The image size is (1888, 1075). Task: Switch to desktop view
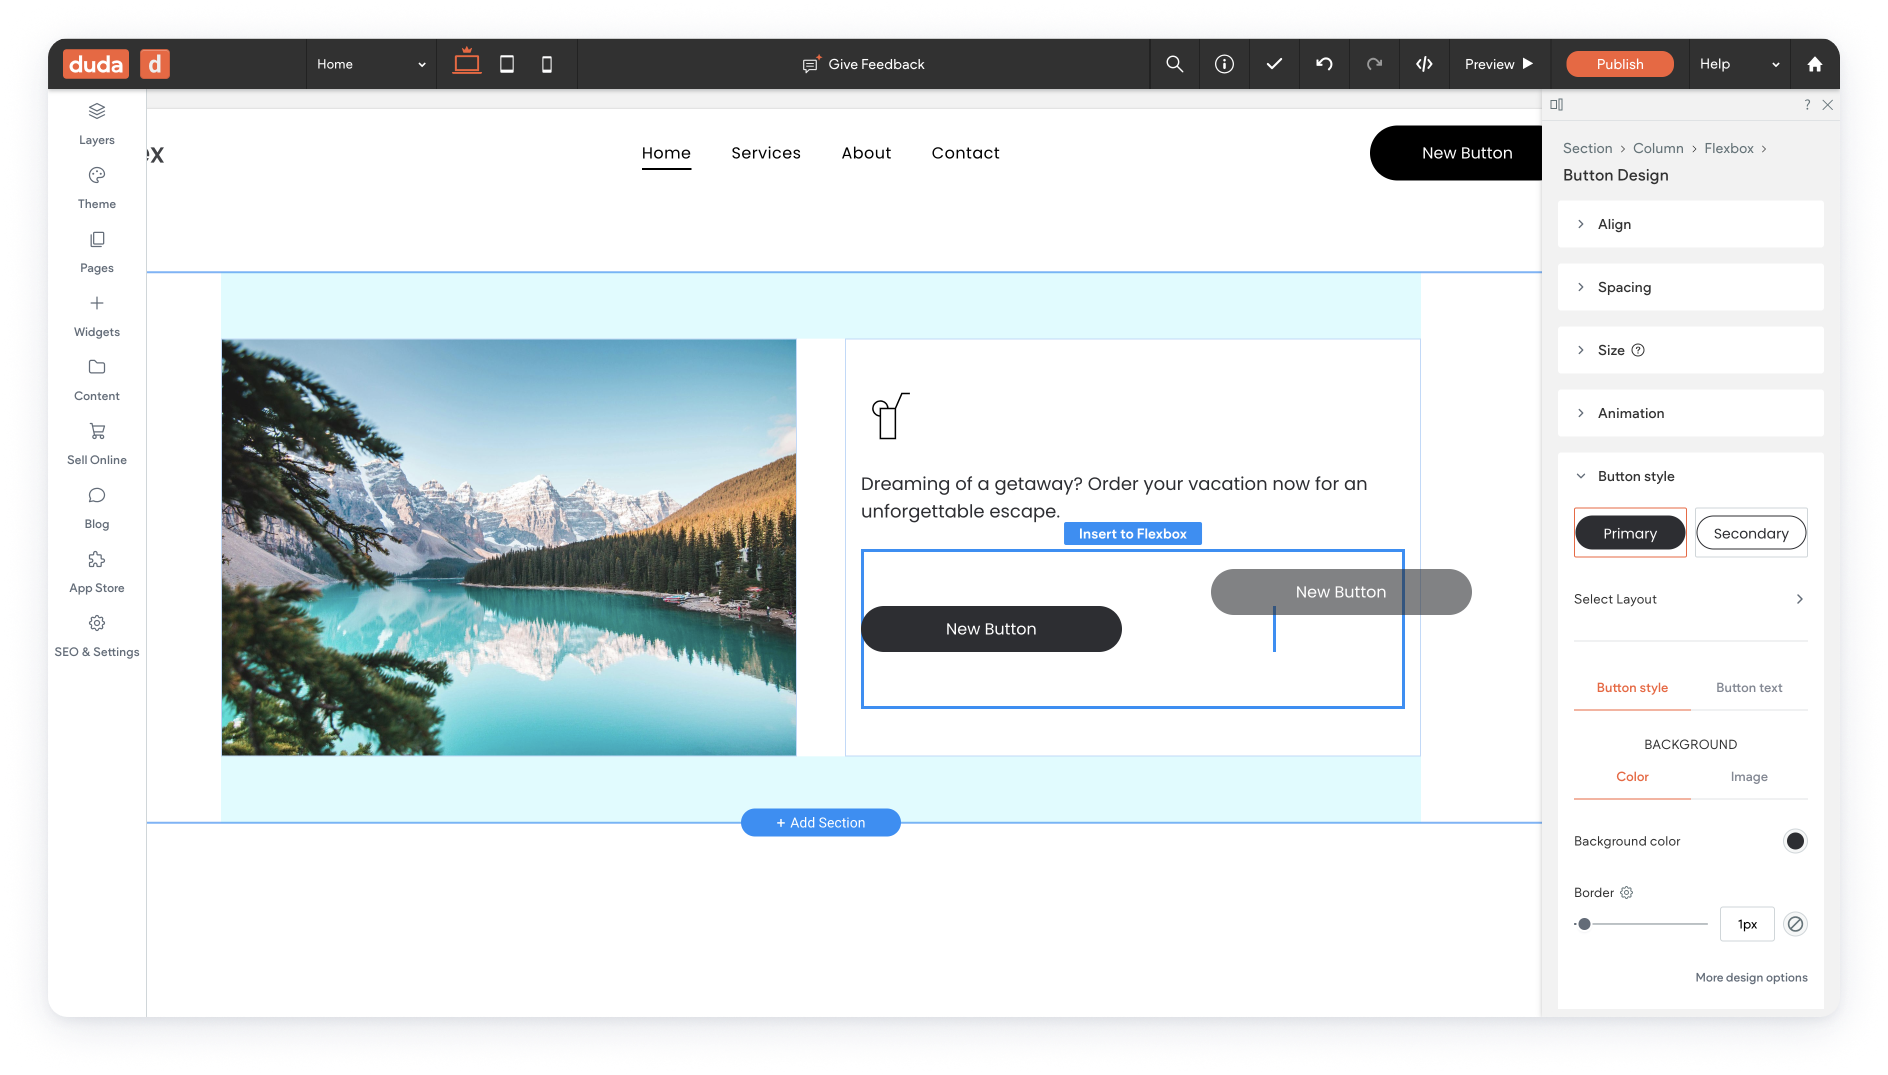pyautogui.click(x=466, y=63)
